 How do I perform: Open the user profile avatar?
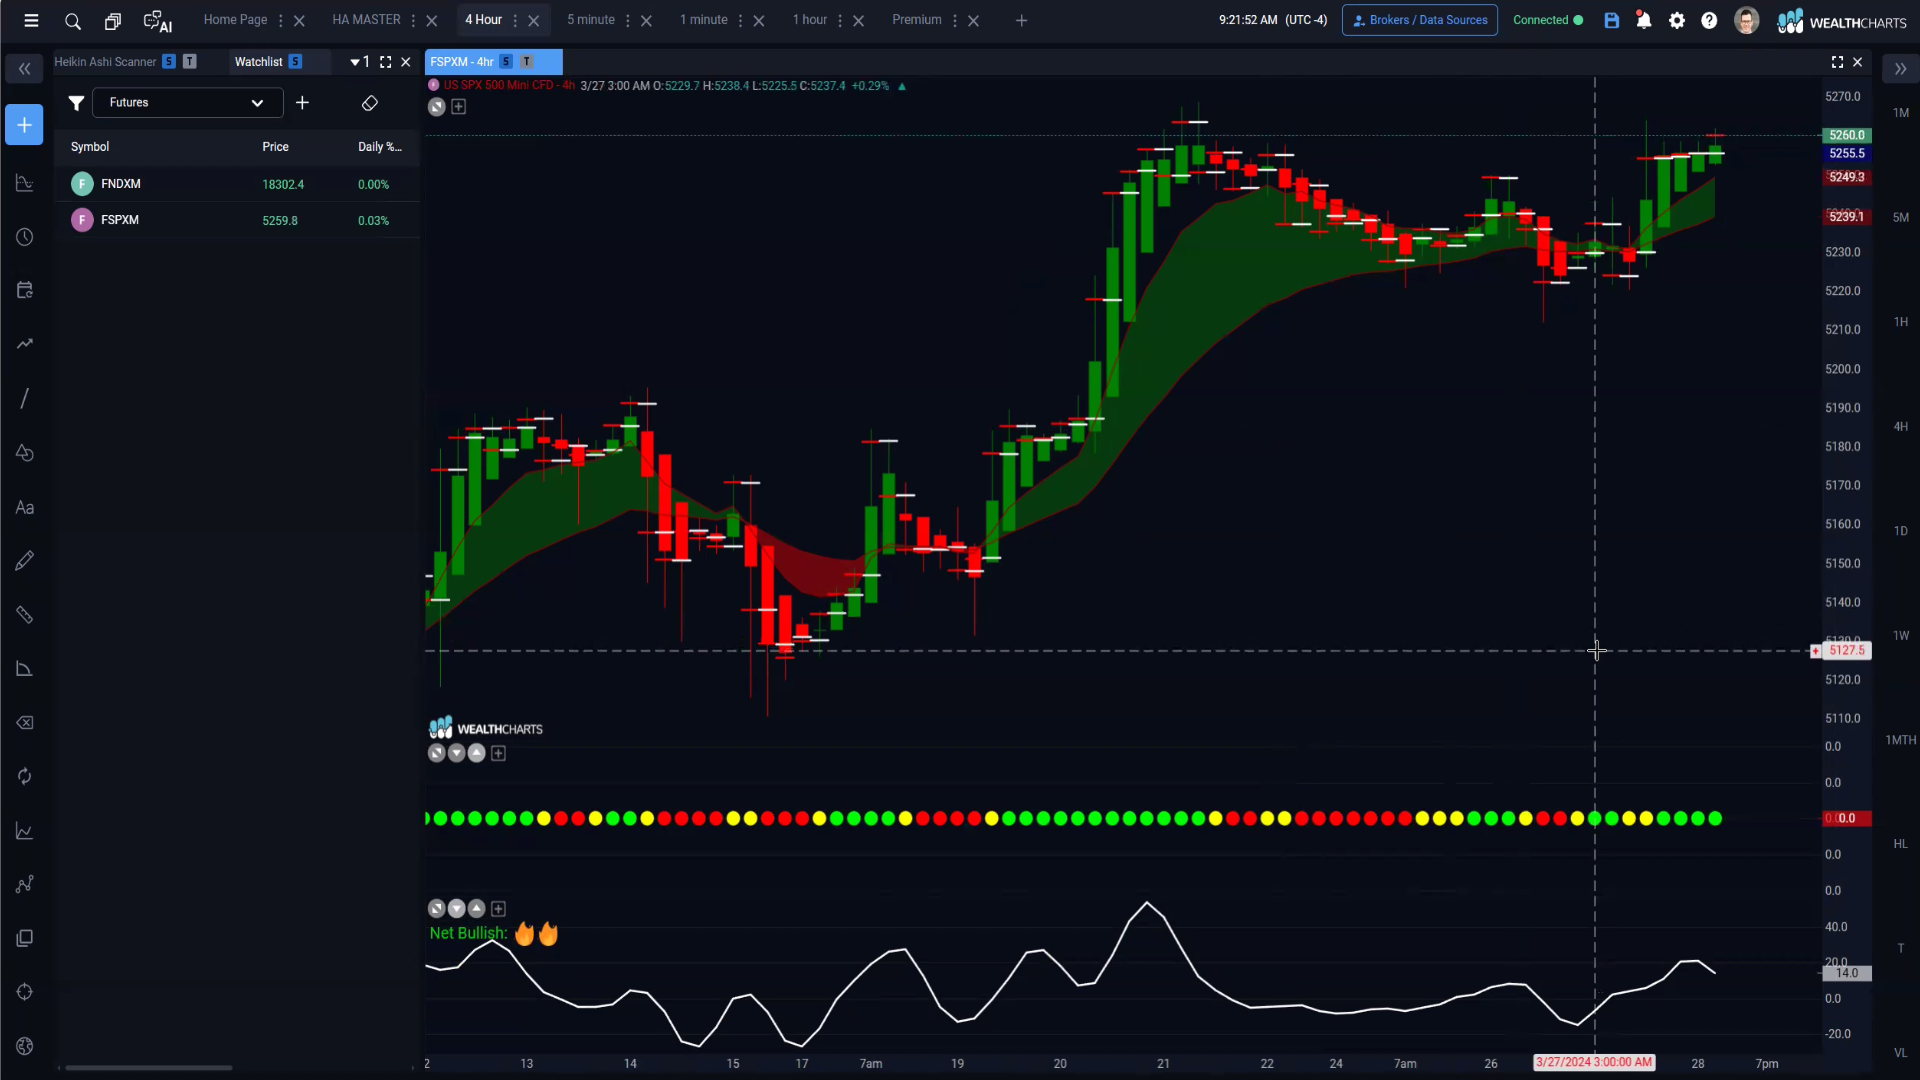click(1746, 20)
